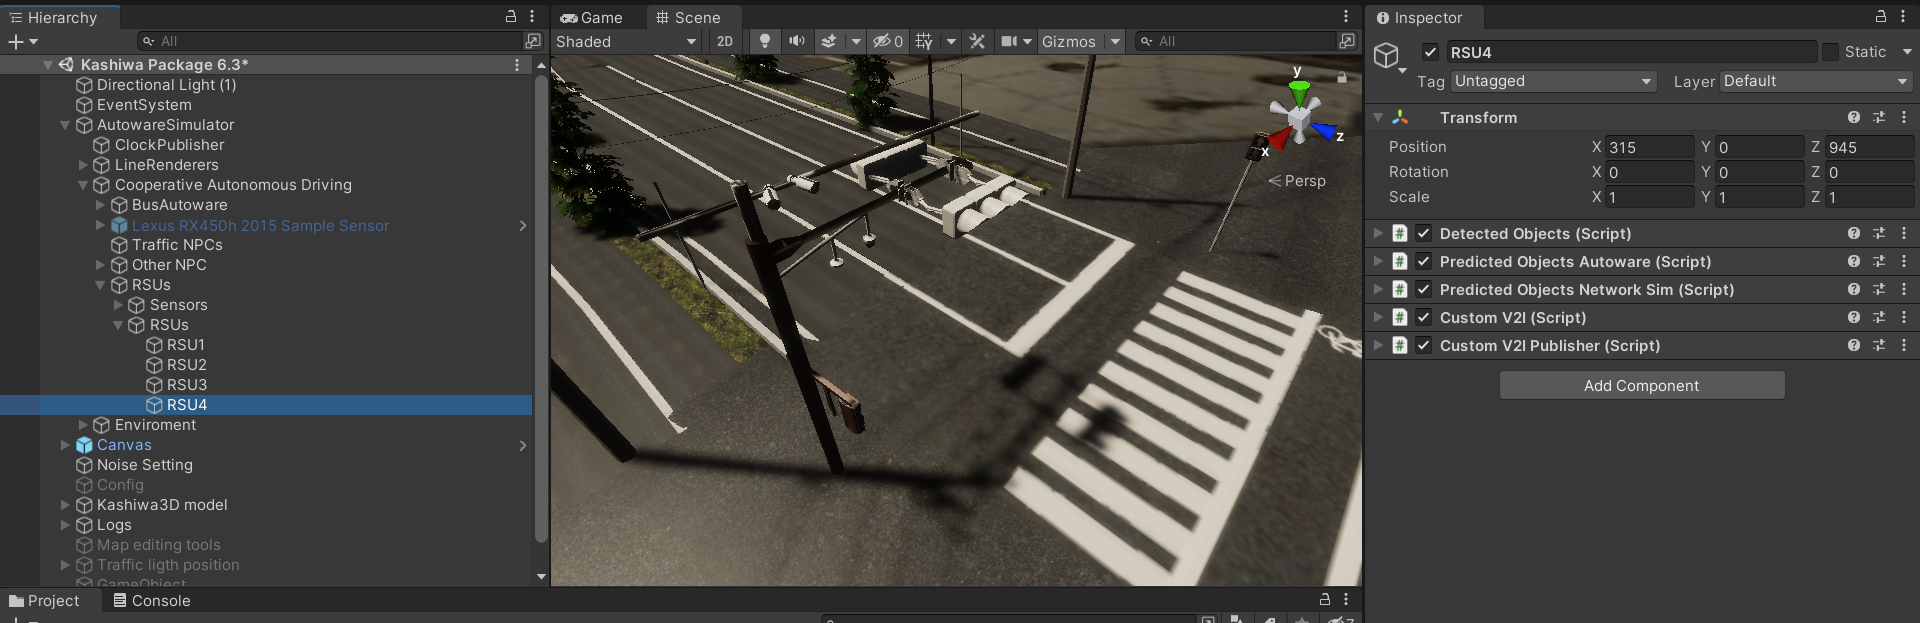This screenshot has width=1920, height=623.
Task: Lock the Inspector panel with the padlock icon
Action: pos(1880,17)
